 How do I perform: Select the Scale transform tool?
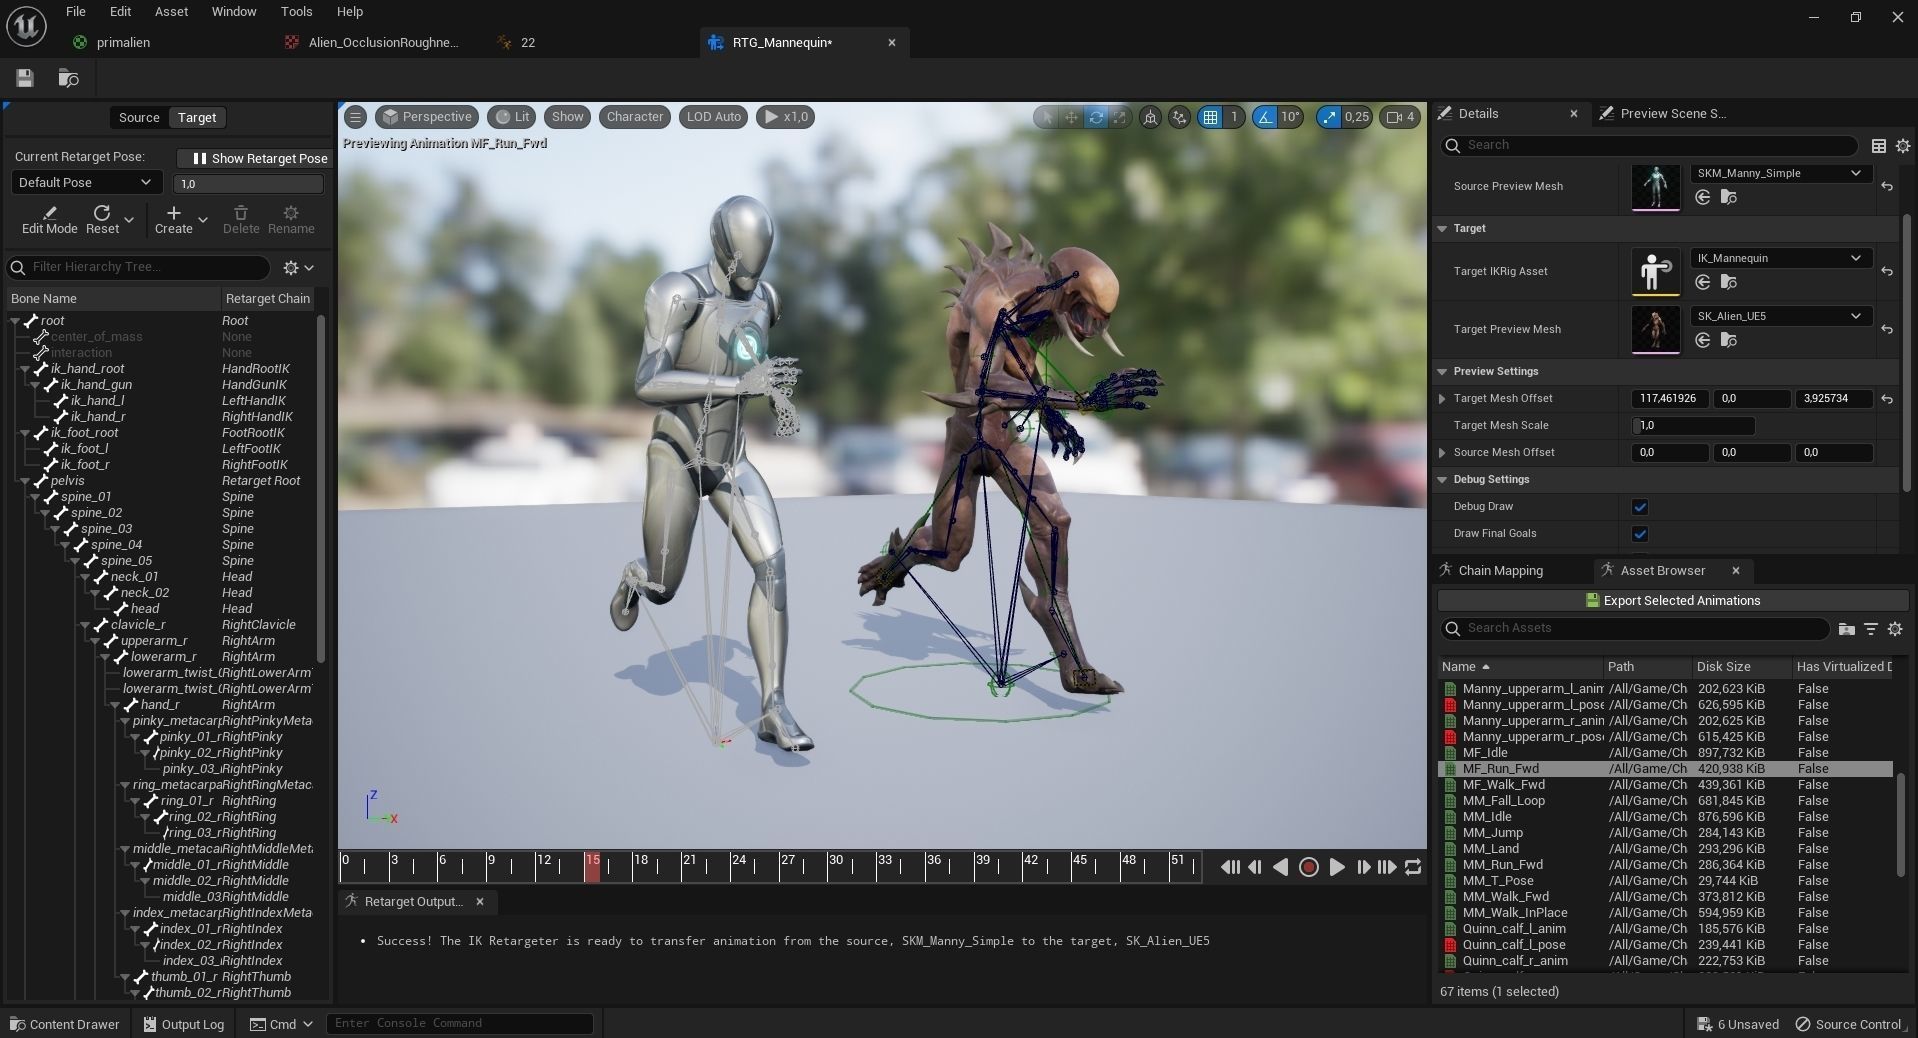(1120, 117)
